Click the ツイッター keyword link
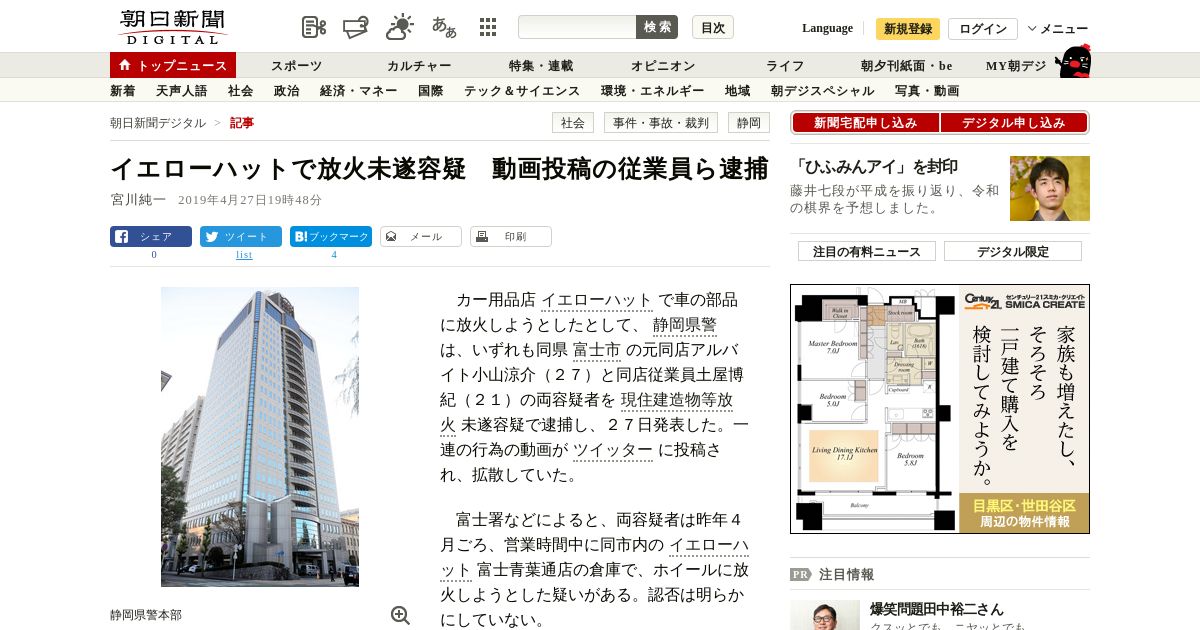Screen dimensions: 1200x630 pos(613,451)
